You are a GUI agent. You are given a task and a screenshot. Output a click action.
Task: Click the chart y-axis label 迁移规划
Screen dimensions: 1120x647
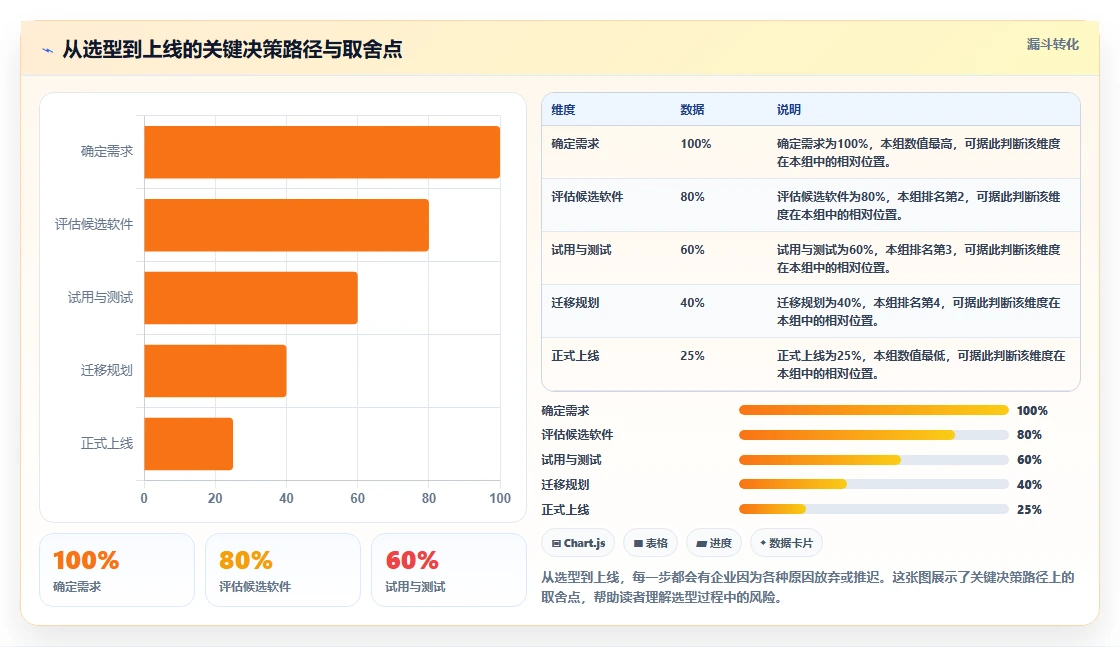106,370
